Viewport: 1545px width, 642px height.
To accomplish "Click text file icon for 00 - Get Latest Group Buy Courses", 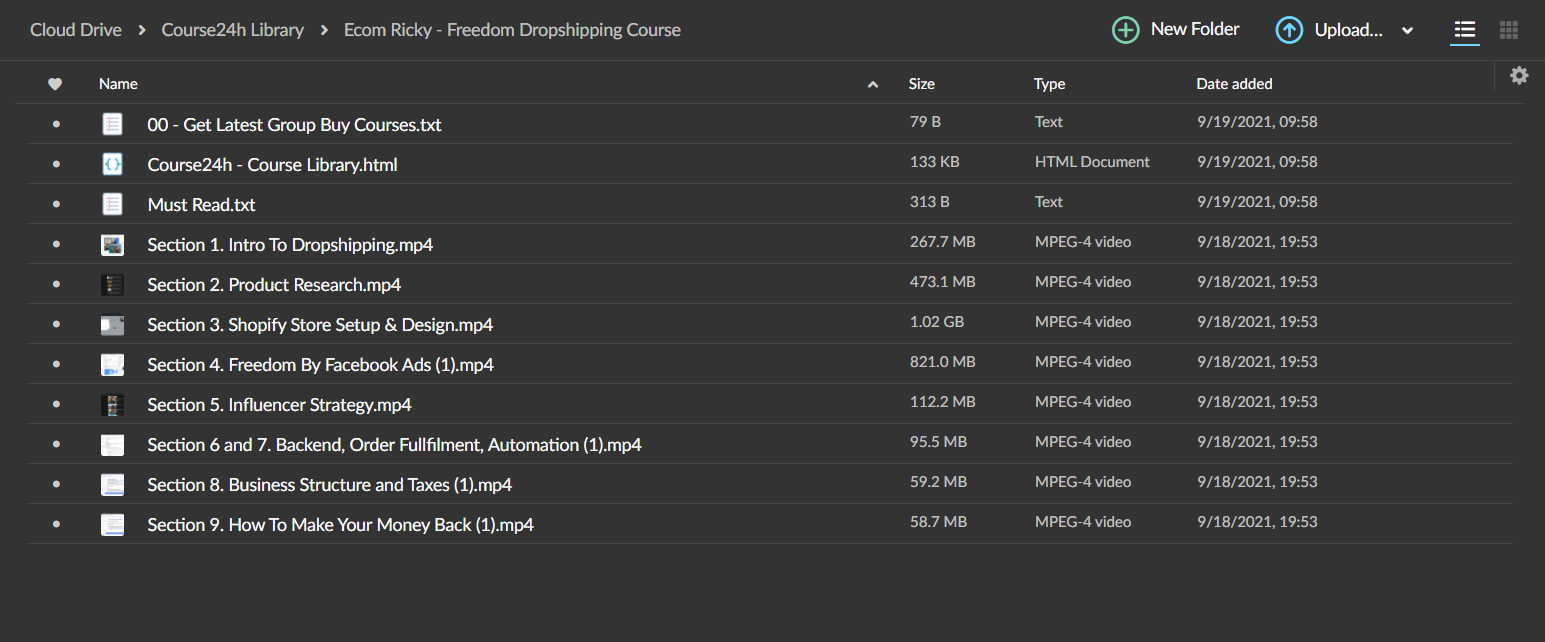I will pyautogui.click(x=112, y=124).
